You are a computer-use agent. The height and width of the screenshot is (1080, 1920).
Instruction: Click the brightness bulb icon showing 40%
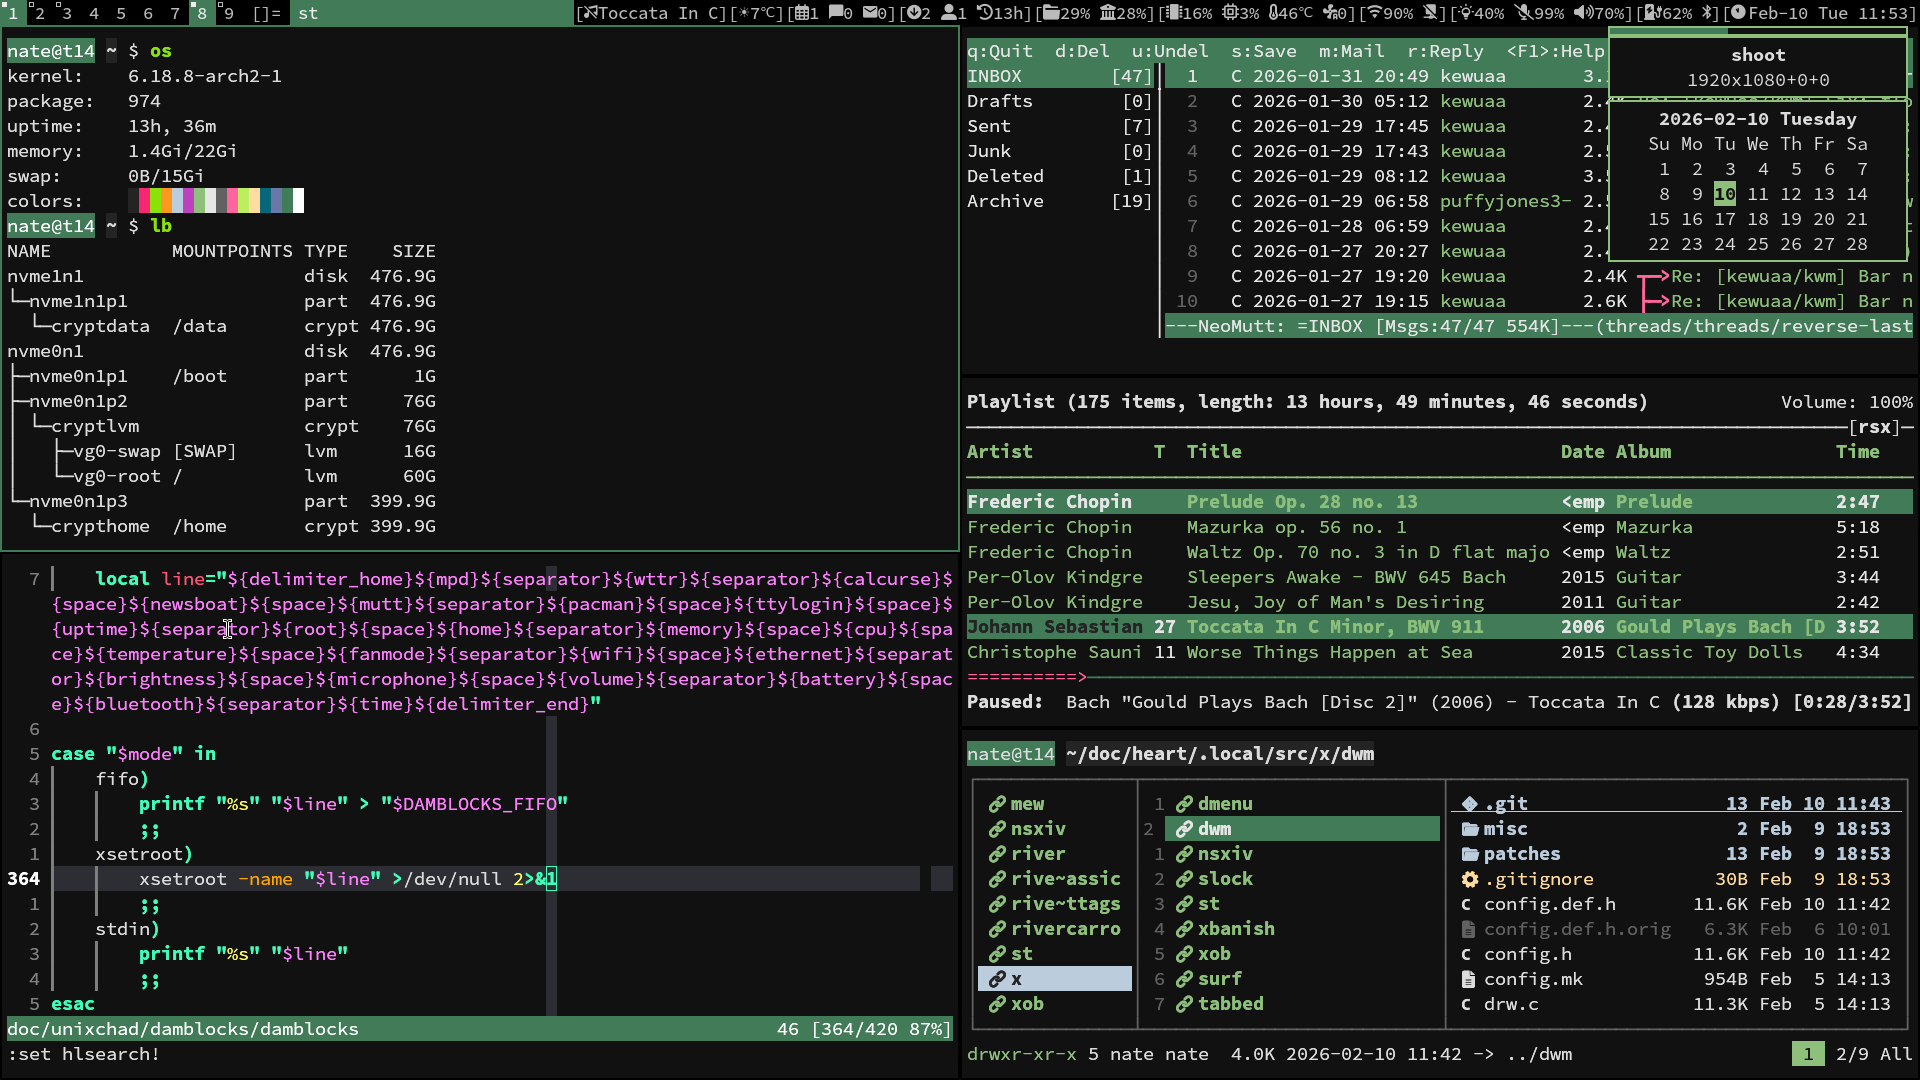coord(1466,13)
